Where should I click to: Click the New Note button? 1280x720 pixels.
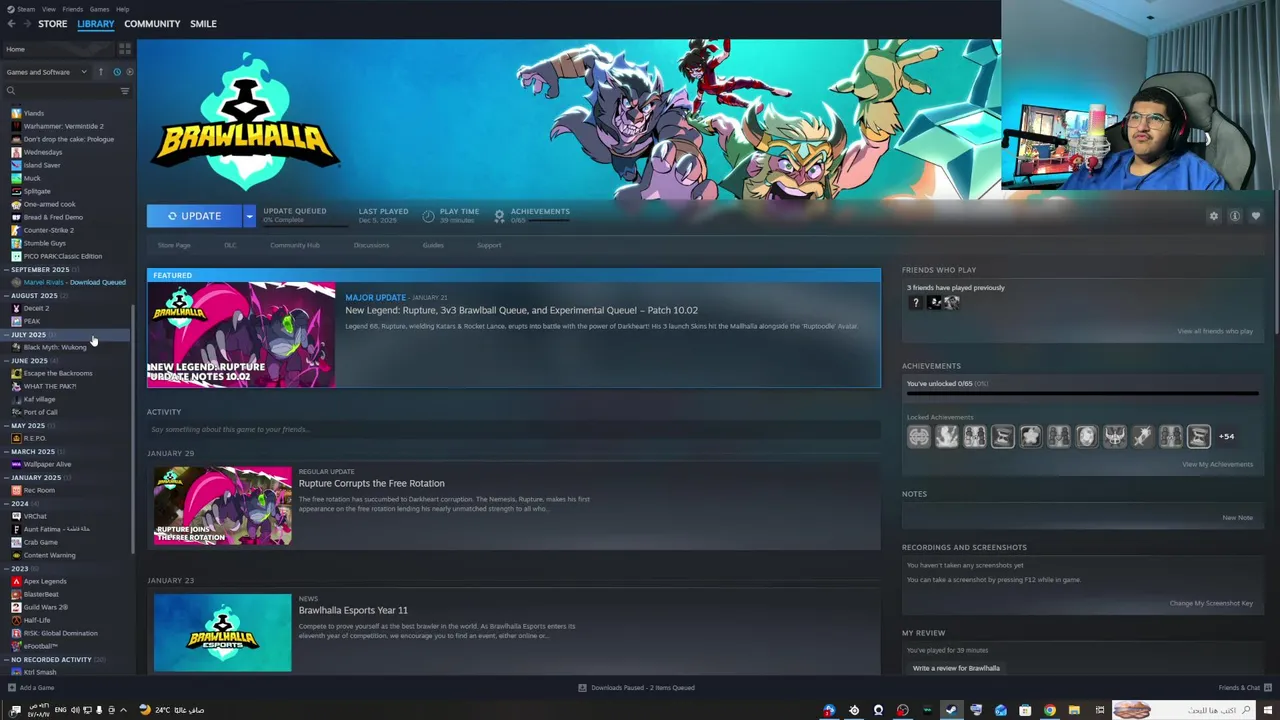[1237, 518]
